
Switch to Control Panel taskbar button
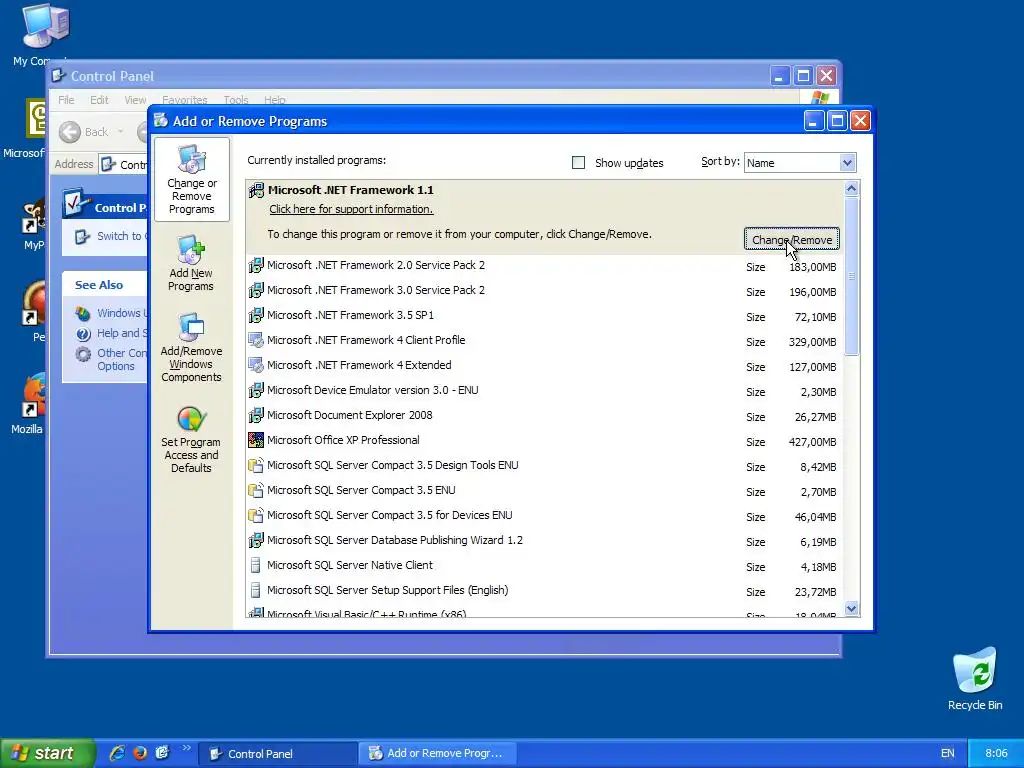pos(278,754)
